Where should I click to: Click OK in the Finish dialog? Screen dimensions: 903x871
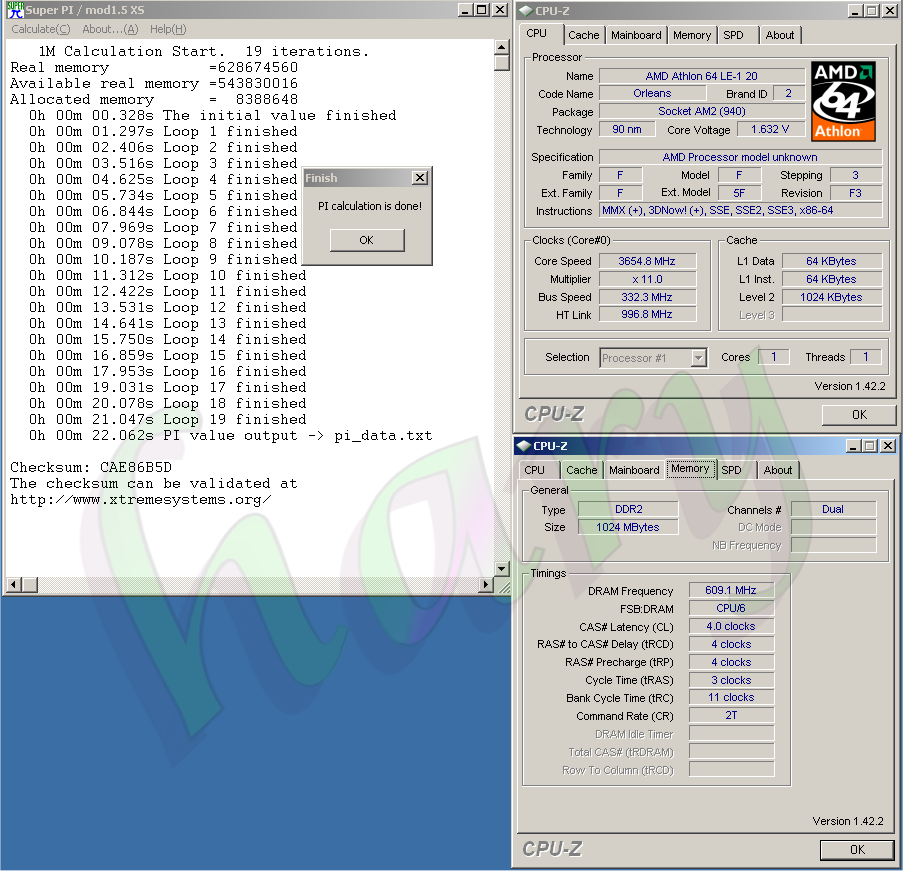(367, 240)
